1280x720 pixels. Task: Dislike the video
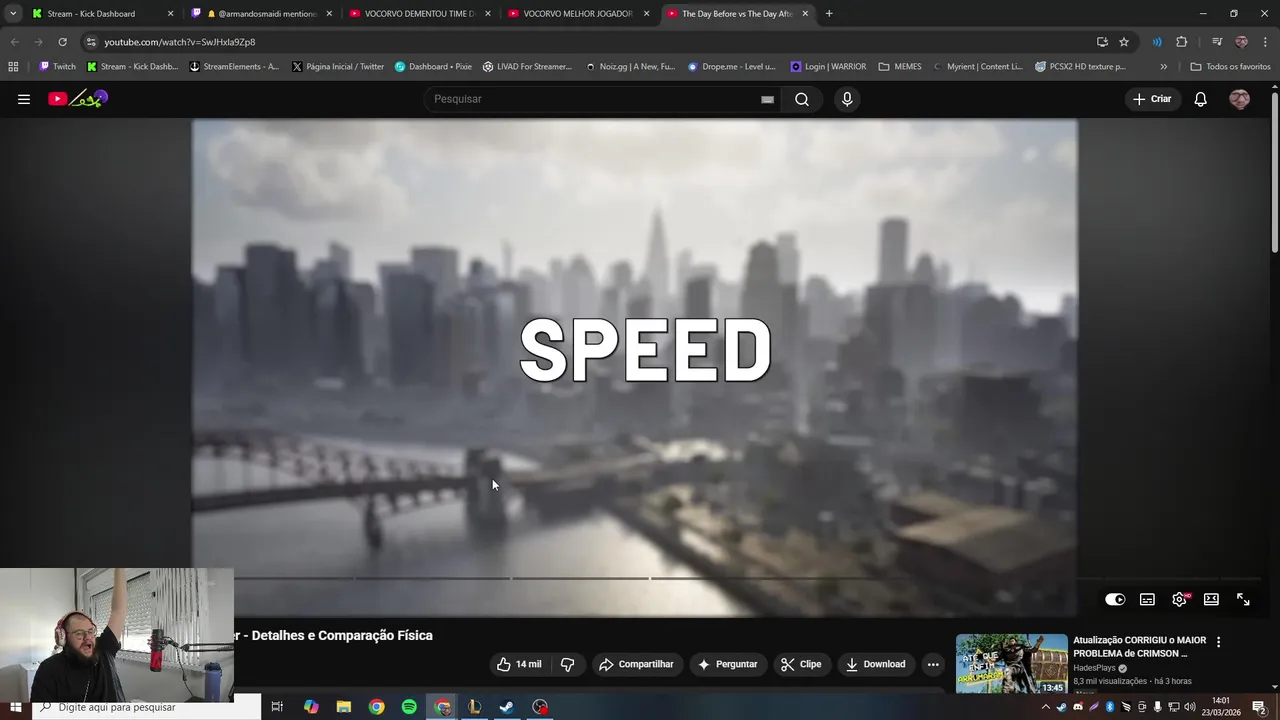[x=567, y=664]
